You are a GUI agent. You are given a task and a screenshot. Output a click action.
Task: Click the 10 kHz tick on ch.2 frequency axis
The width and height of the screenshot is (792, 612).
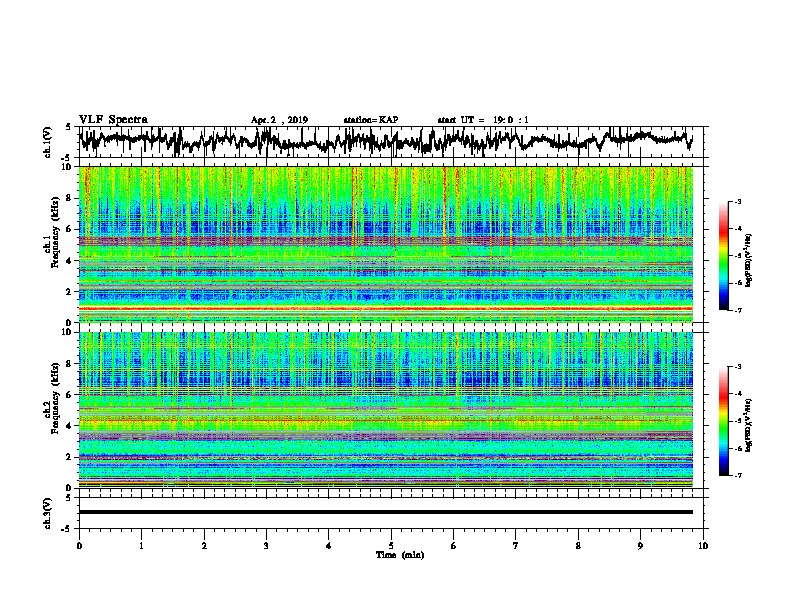pos(68,332)
